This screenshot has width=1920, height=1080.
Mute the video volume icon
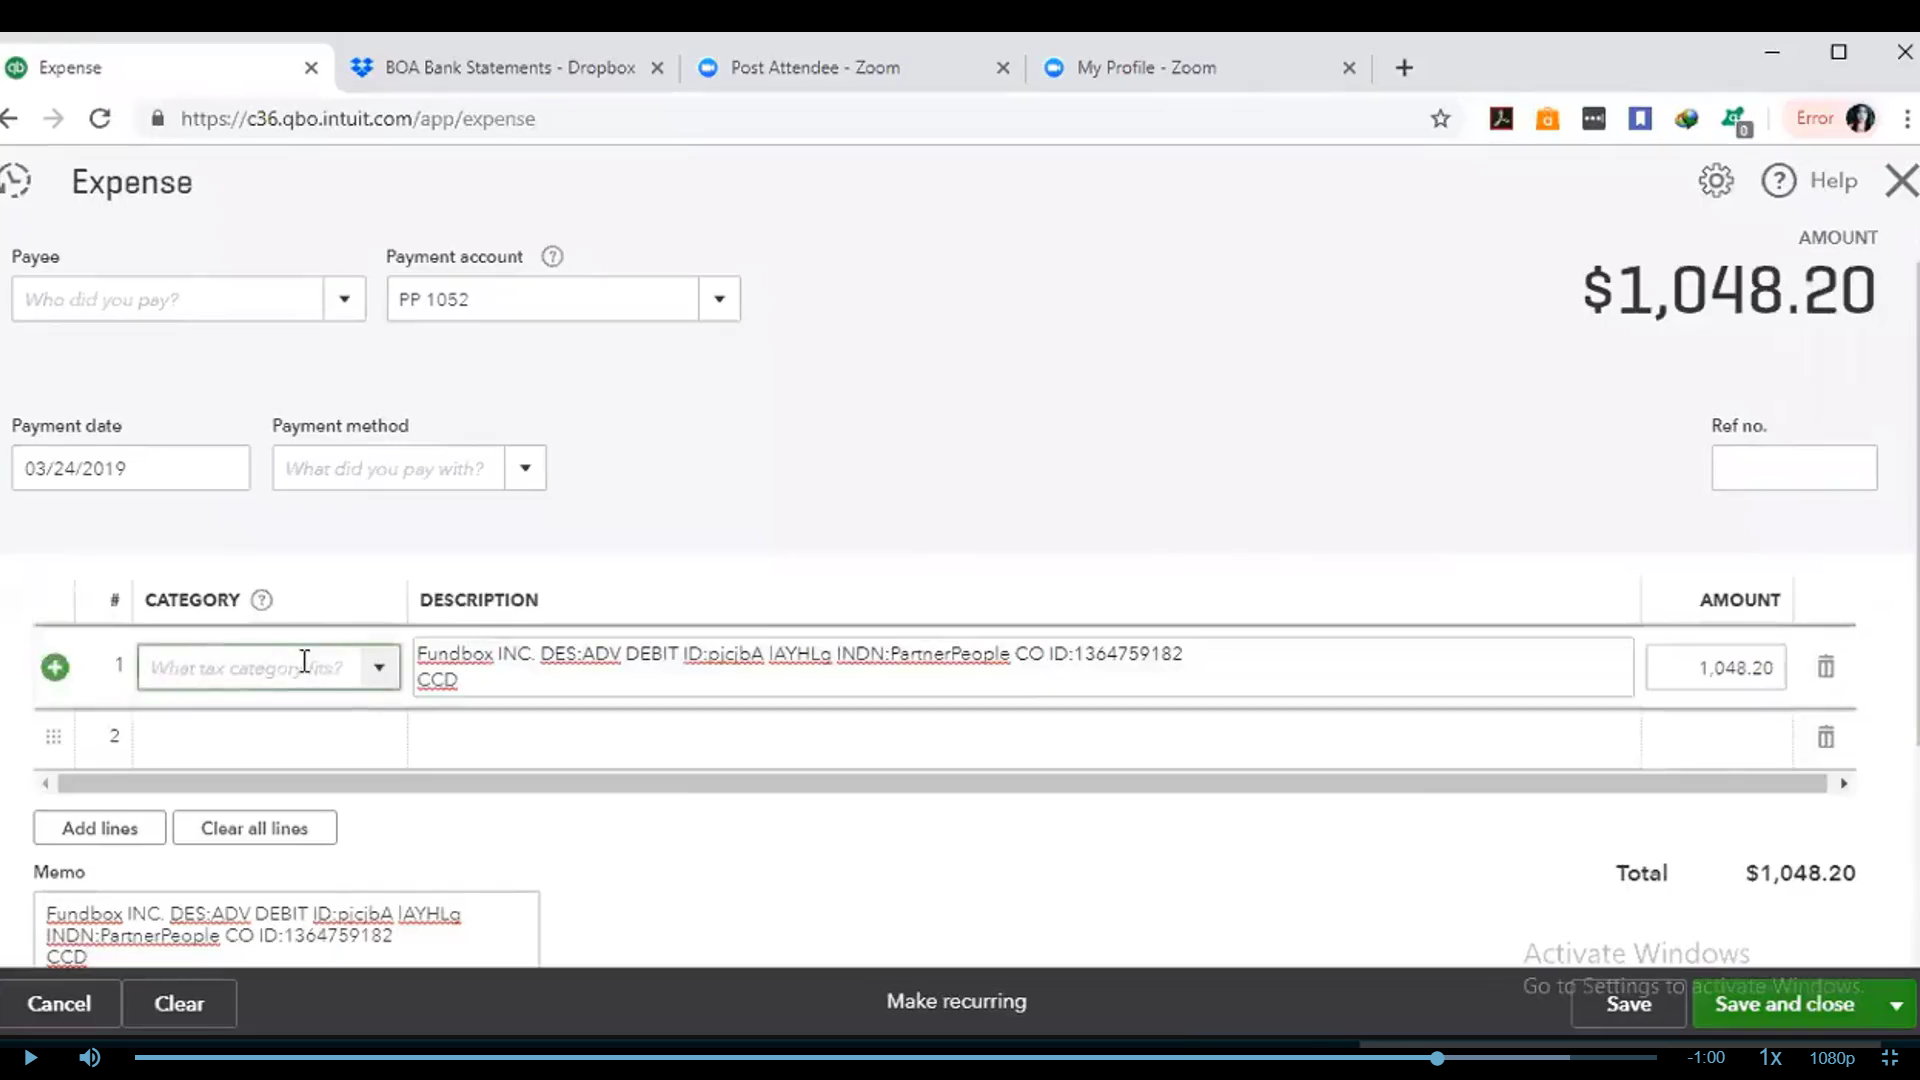point(90,1057)
